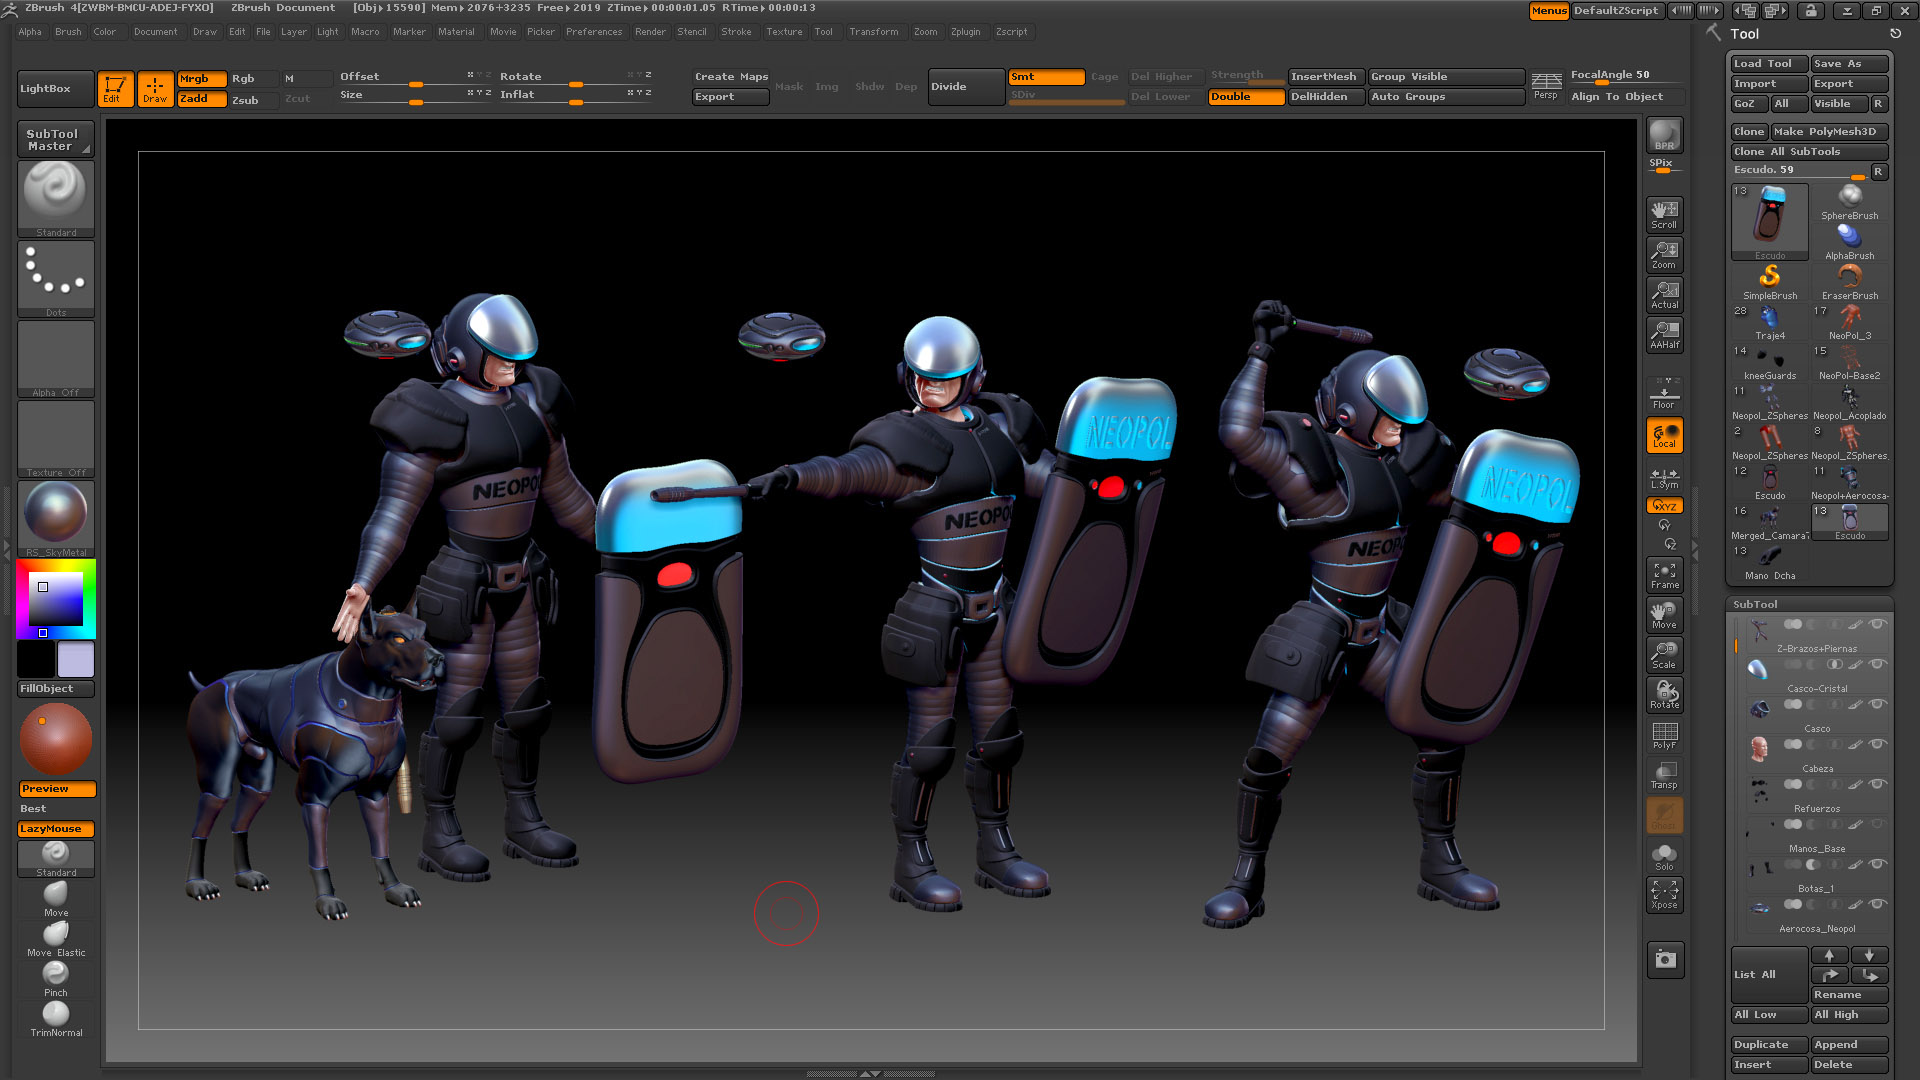The image size is (1920, 1080).
Task: Click the main color picker square
Action: pos(55,599)
